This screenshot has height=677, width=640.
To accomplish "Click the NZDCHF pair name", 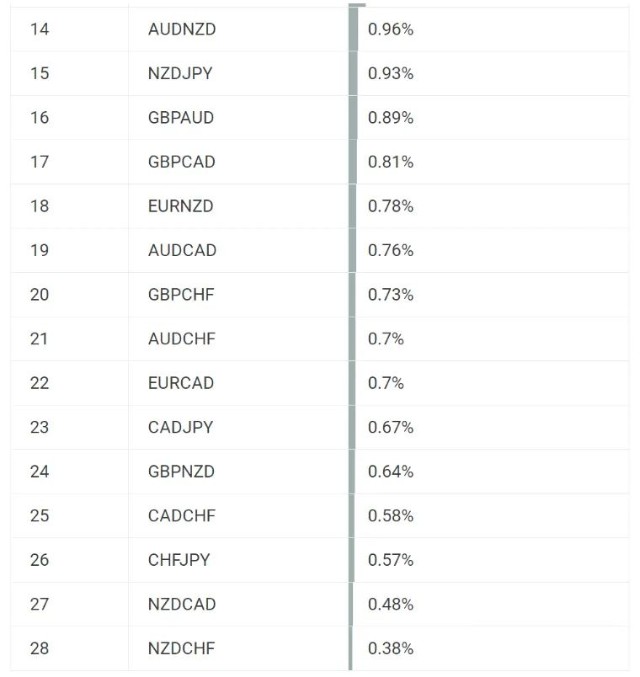I will point(181,648).
